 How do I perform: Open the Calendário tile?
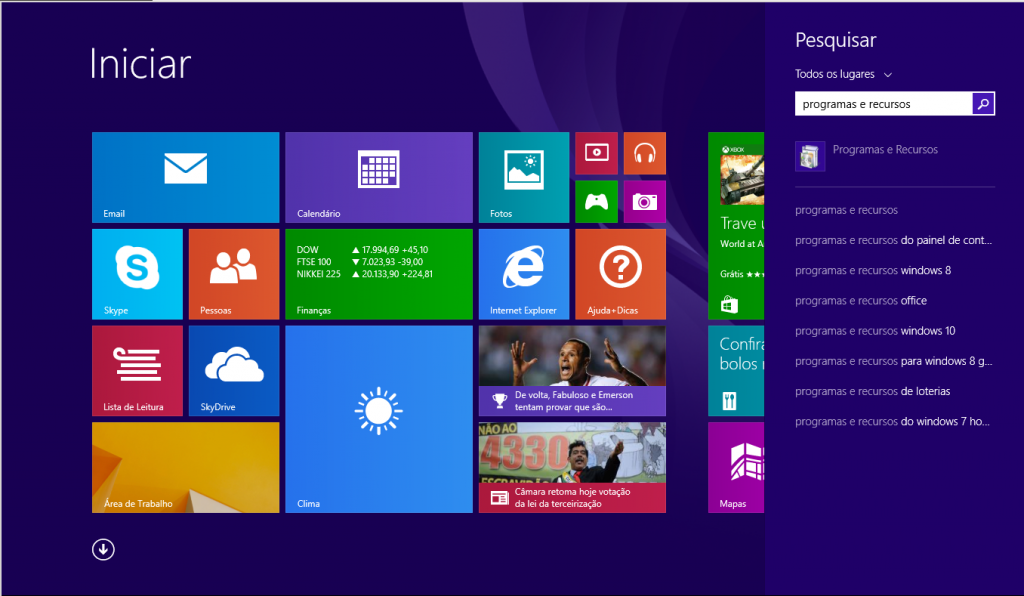[x=379, y=178]
